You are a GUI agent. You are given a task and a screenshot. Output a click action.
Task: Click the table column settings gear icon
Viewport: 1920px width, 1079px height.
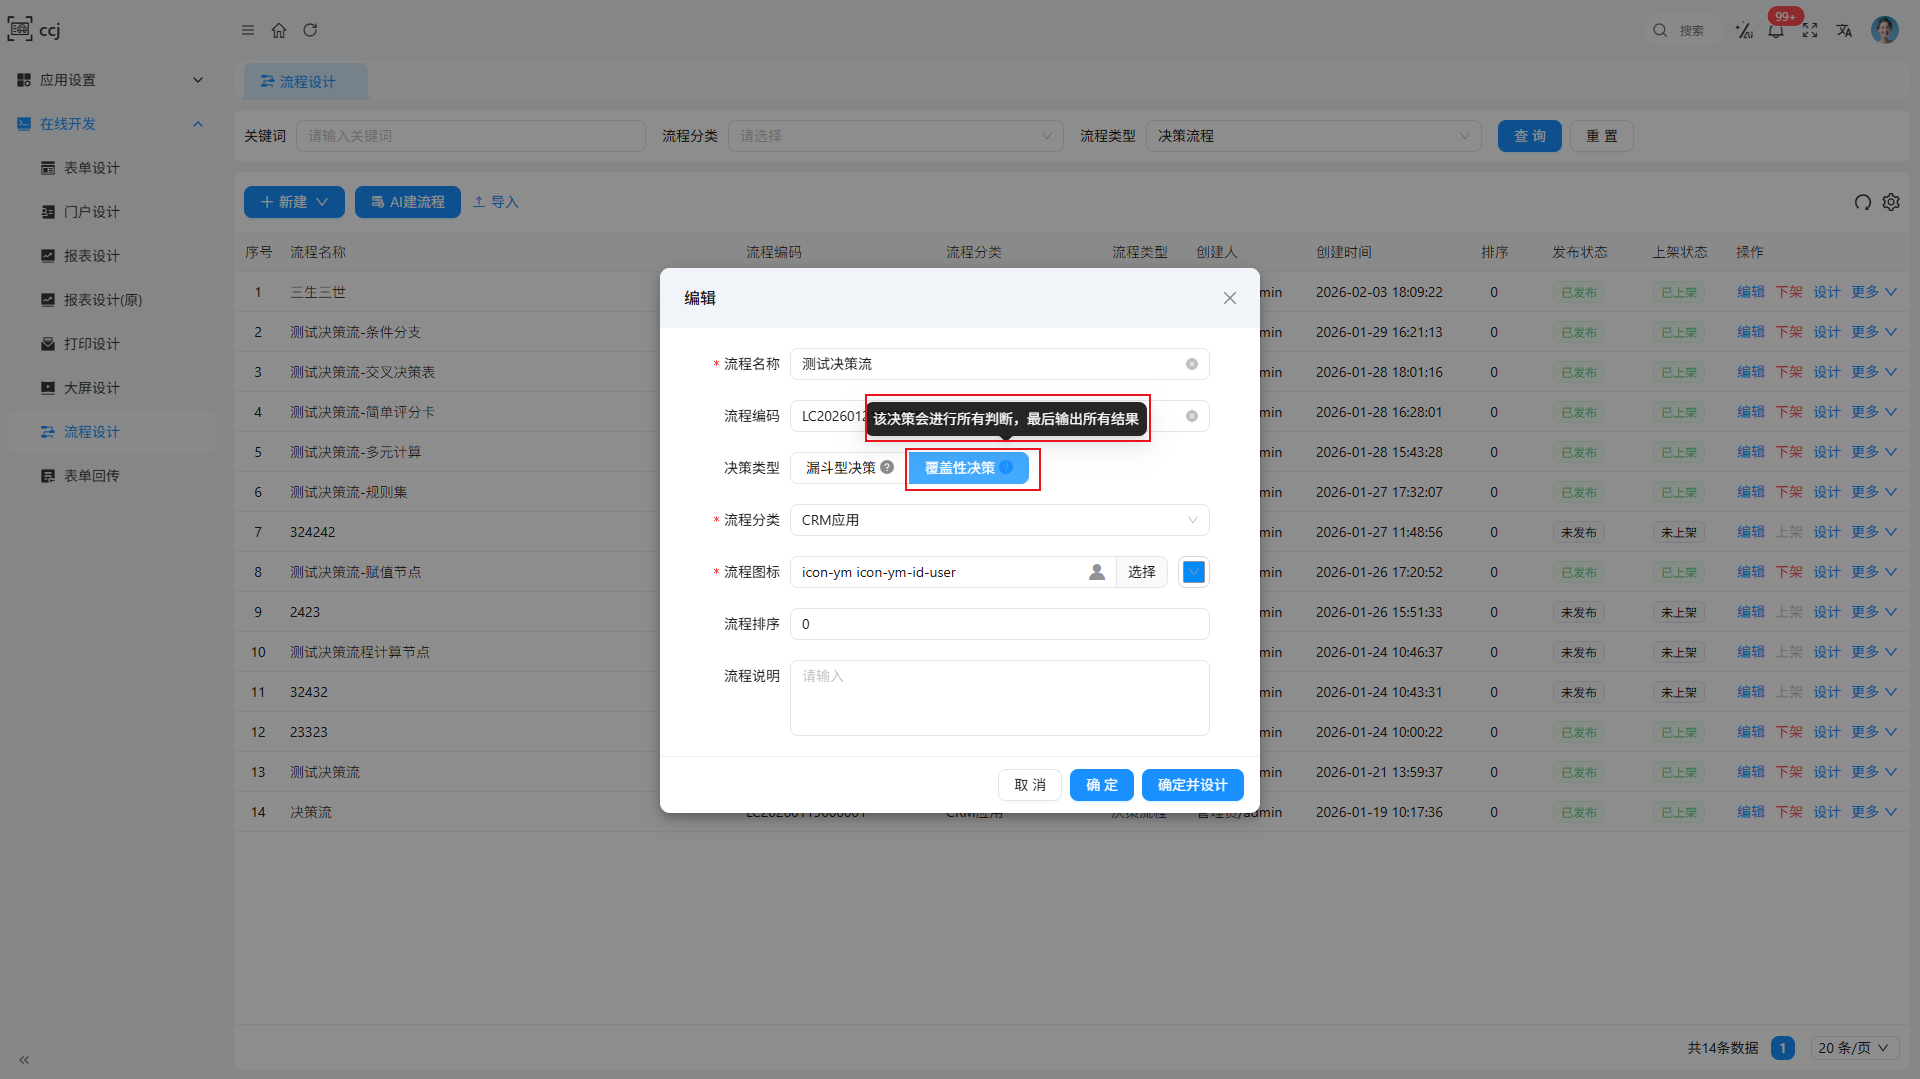tap(1891, 202)
